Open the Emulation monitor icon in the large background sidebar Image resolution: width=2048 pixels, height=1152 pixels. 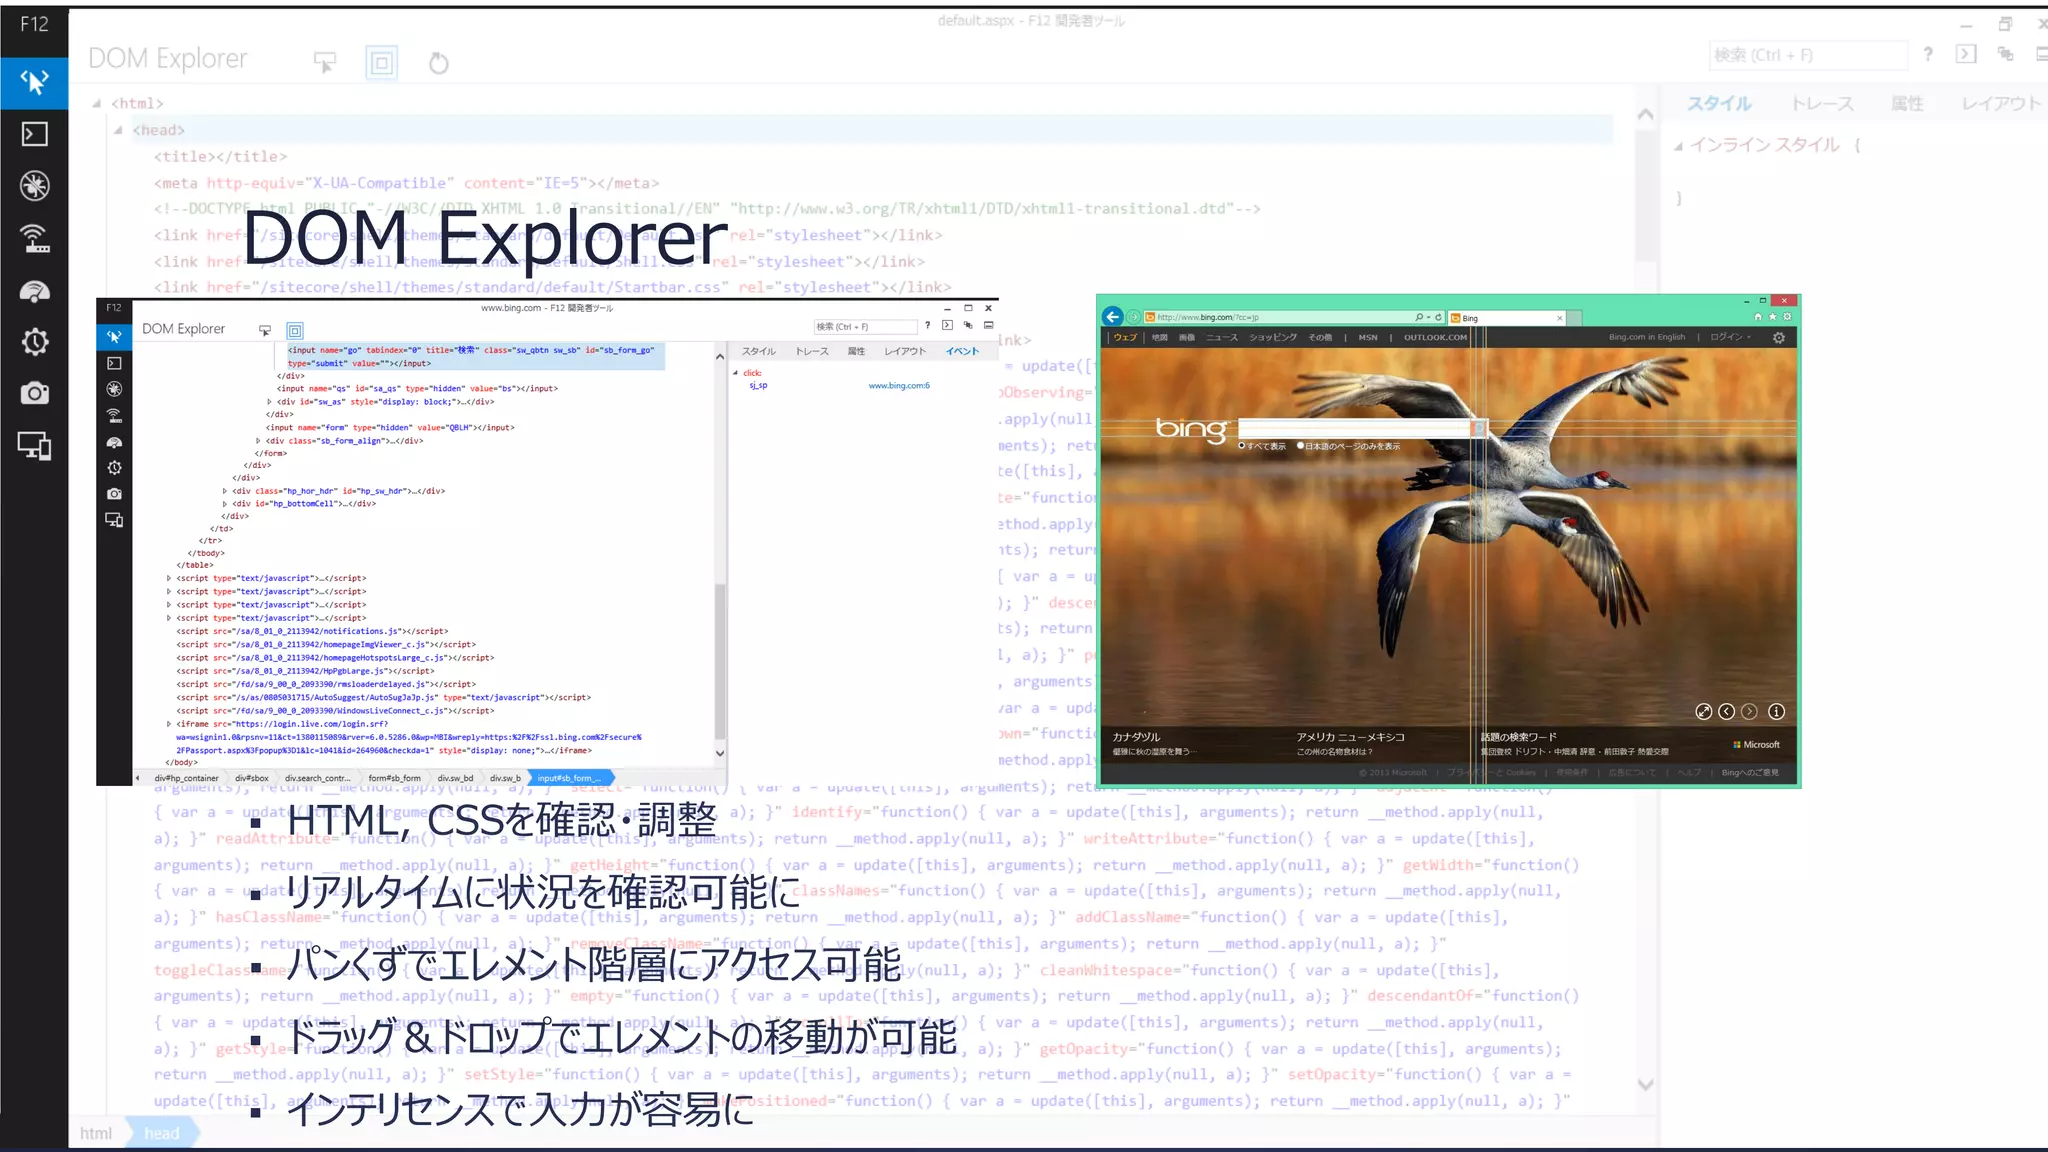pyautogui.click(x=34, y=446)
